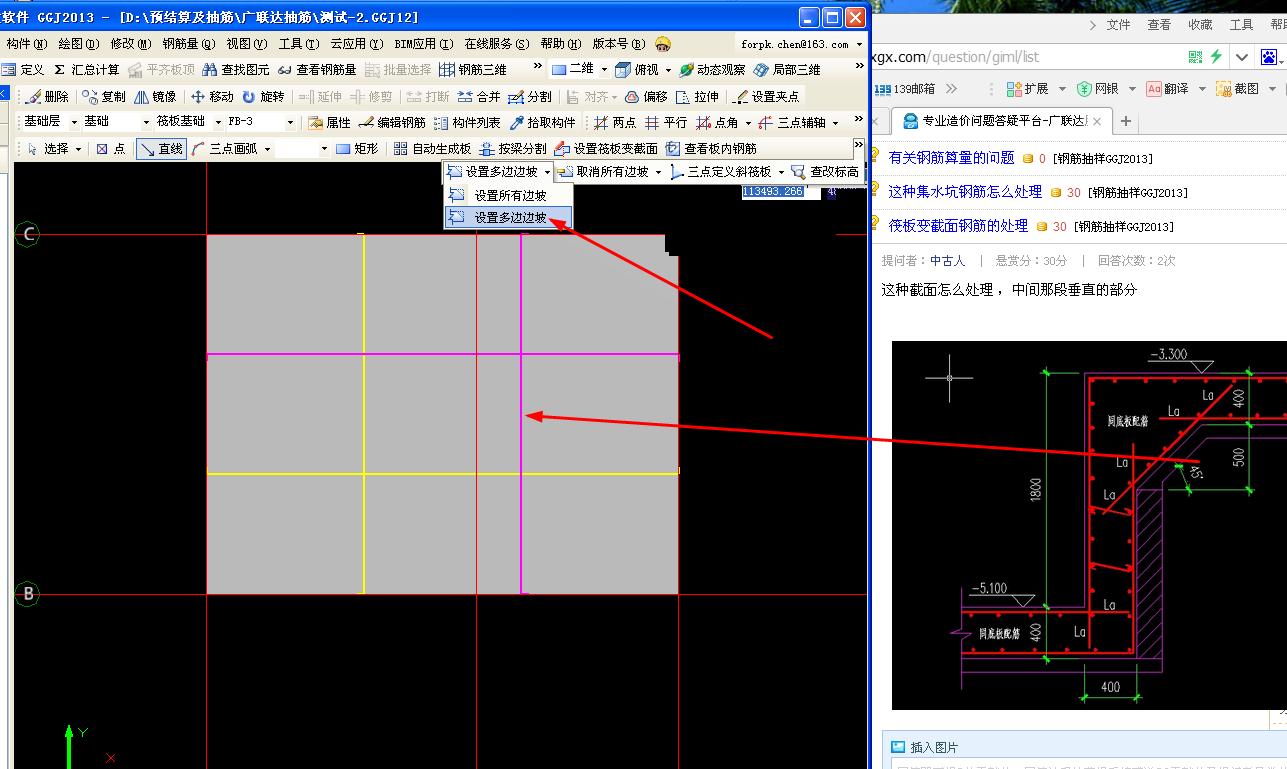Open FB-3 component name dropdown
The image size is (1287, 769).
pos(291,122)
